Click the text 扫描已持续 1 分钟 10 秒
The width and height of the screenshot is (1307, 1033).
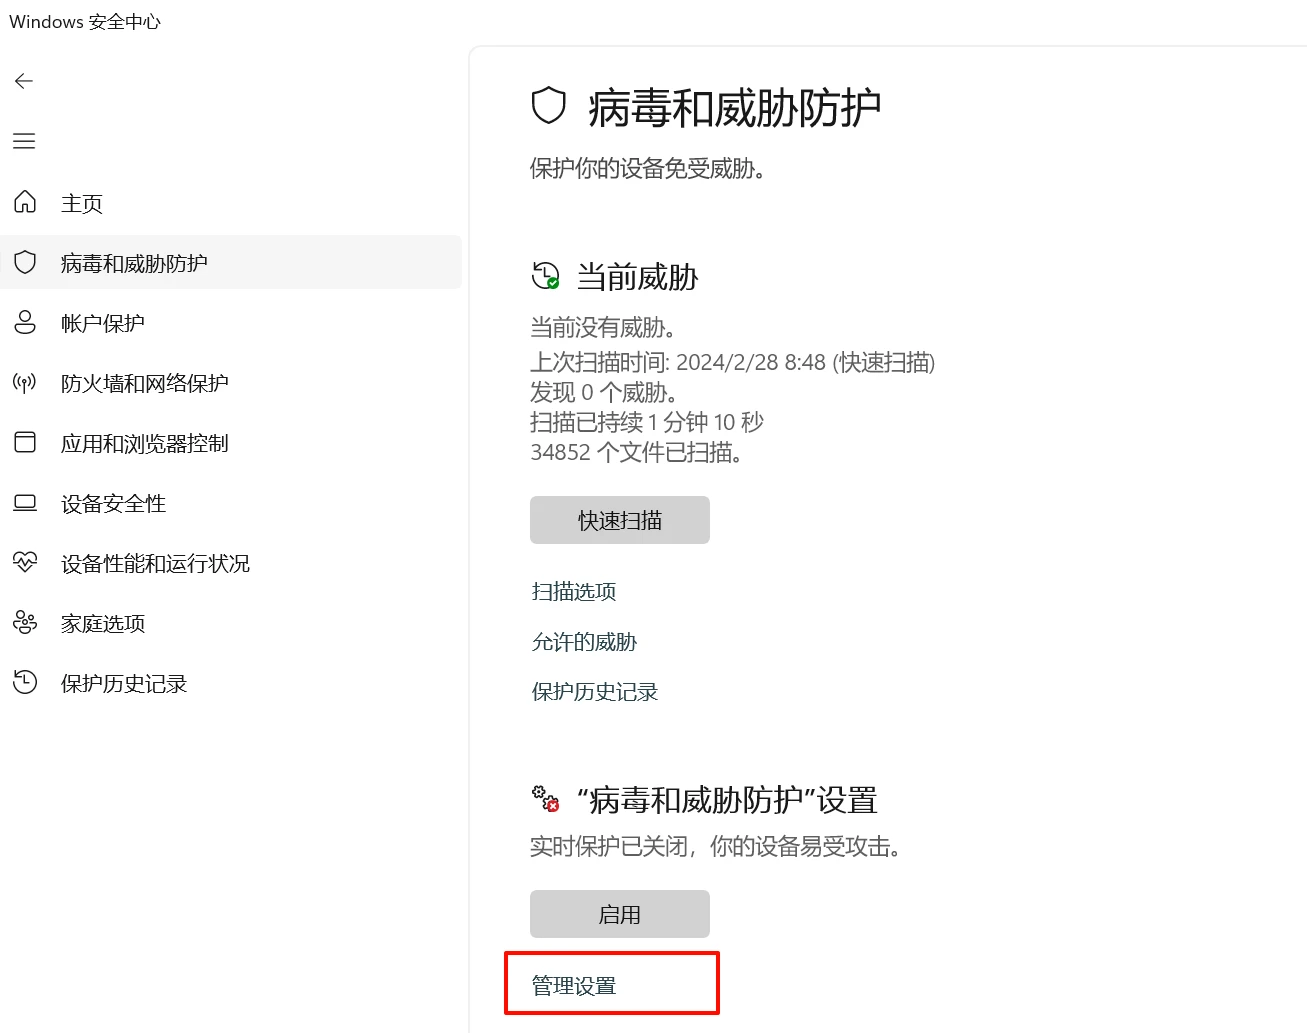[x=647, y=422]
